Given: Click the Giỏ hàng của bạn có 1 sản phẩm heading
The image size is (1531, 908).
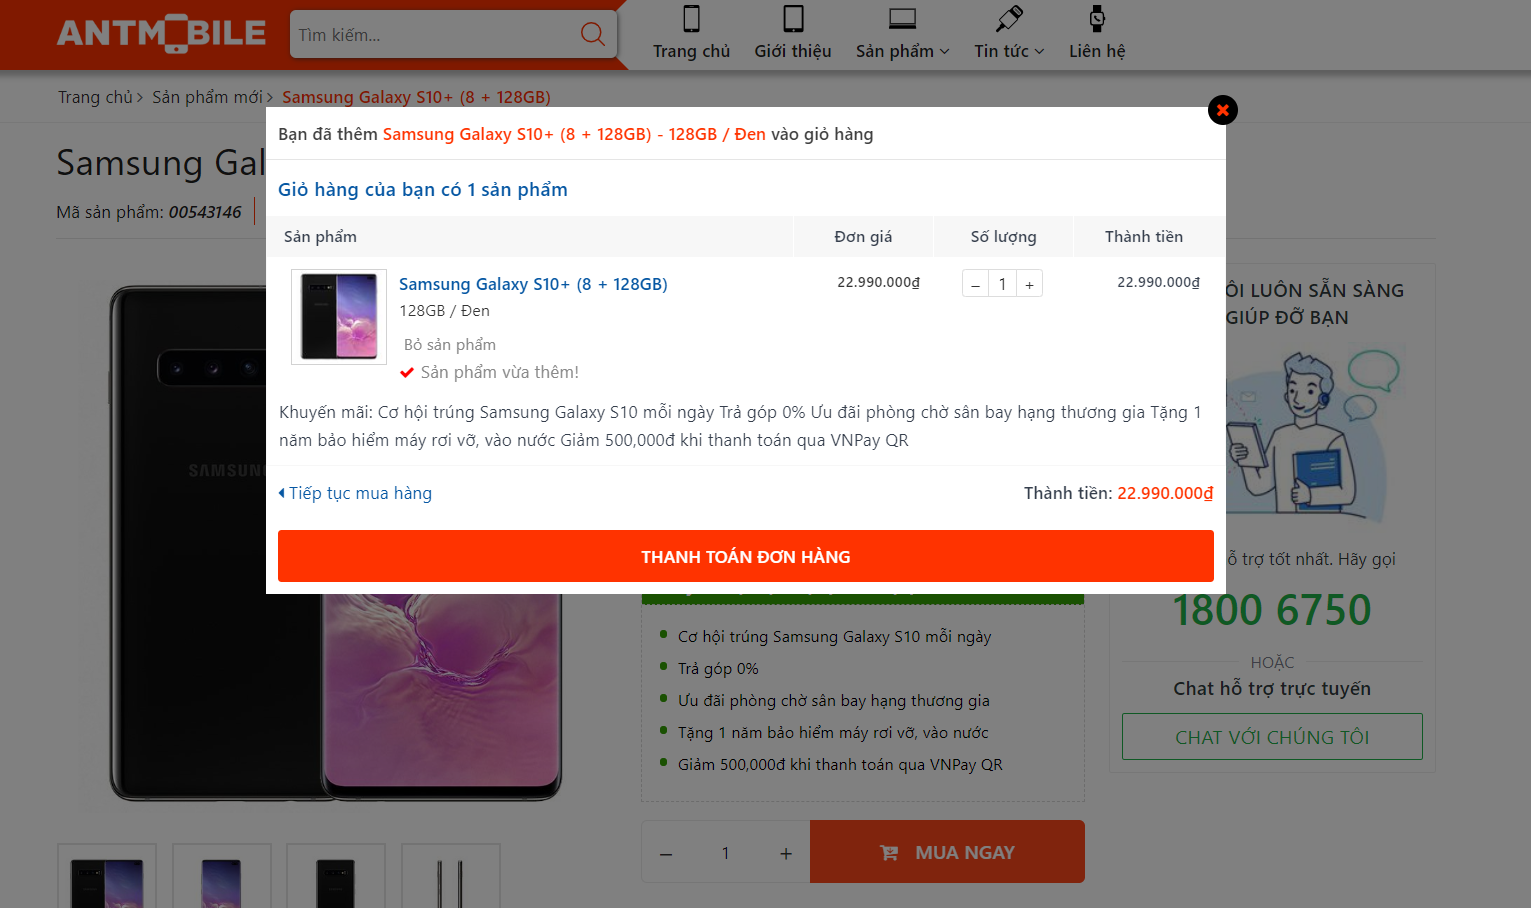Looking at the screenshot, I should point(423,190).
